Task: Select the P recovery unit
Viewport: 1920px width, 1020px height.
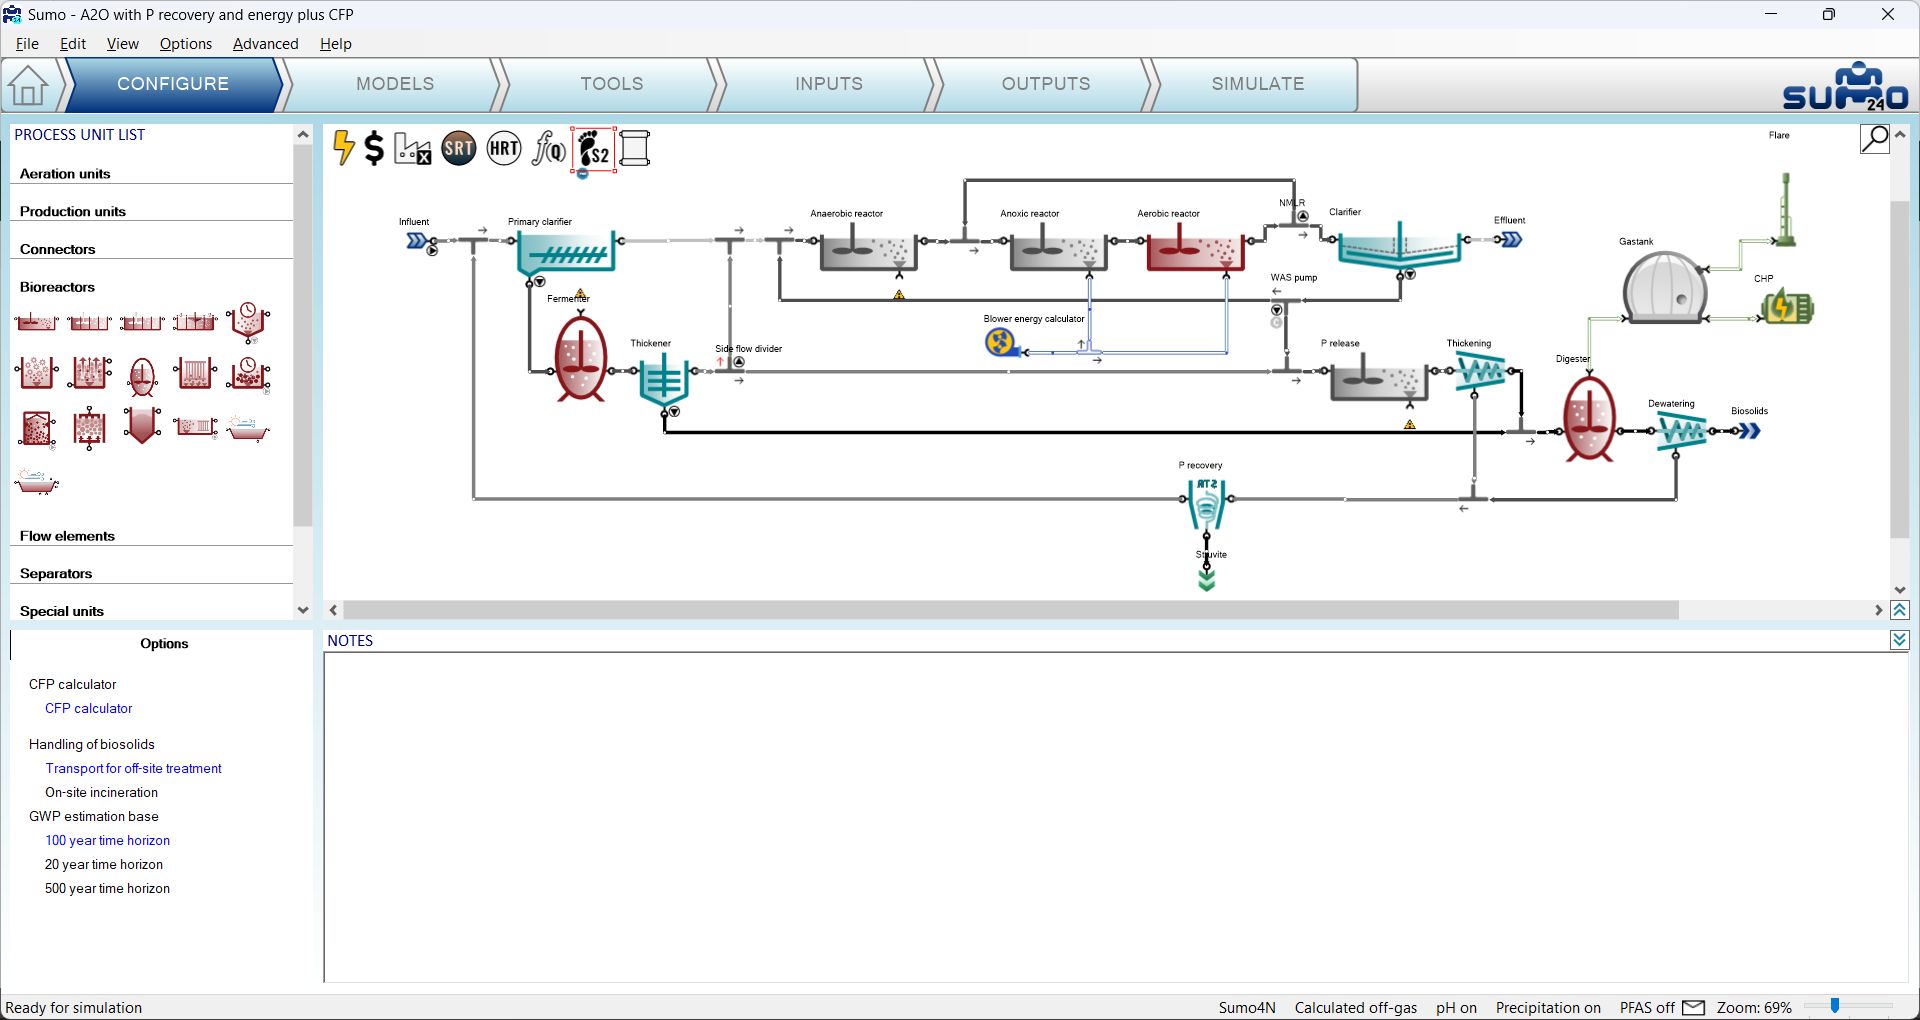Action: pyautogui.click(x=1206, y=504)
